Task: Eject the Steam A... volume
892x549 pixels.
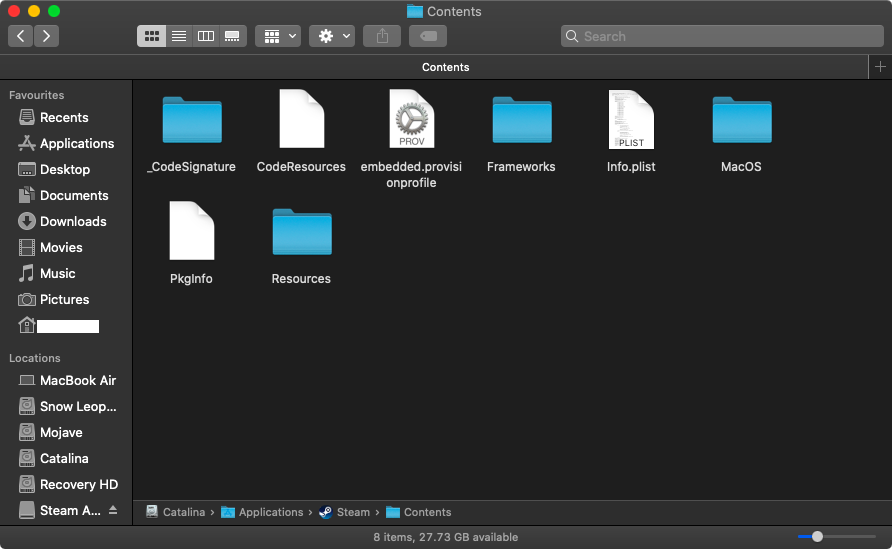Action: tap(113, 510)
